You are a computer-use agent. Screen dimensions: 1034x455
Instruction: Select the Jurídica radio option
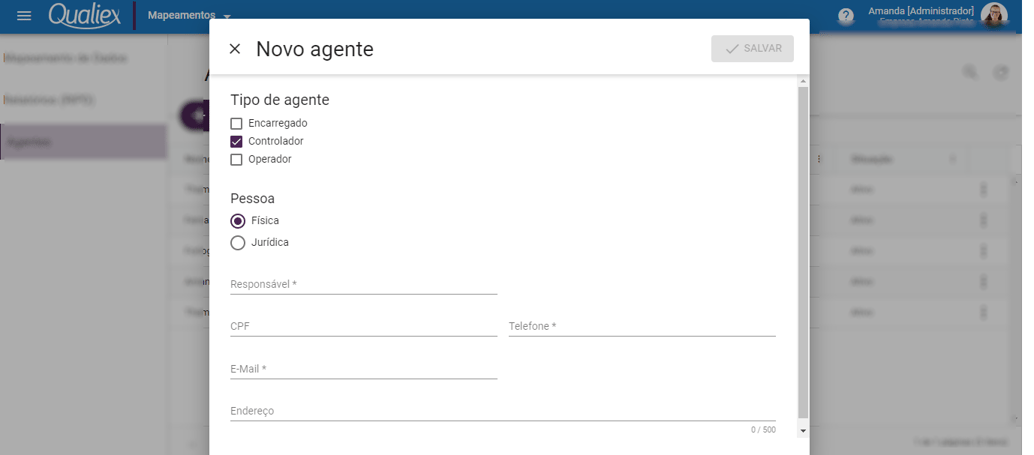pos(237,243)
